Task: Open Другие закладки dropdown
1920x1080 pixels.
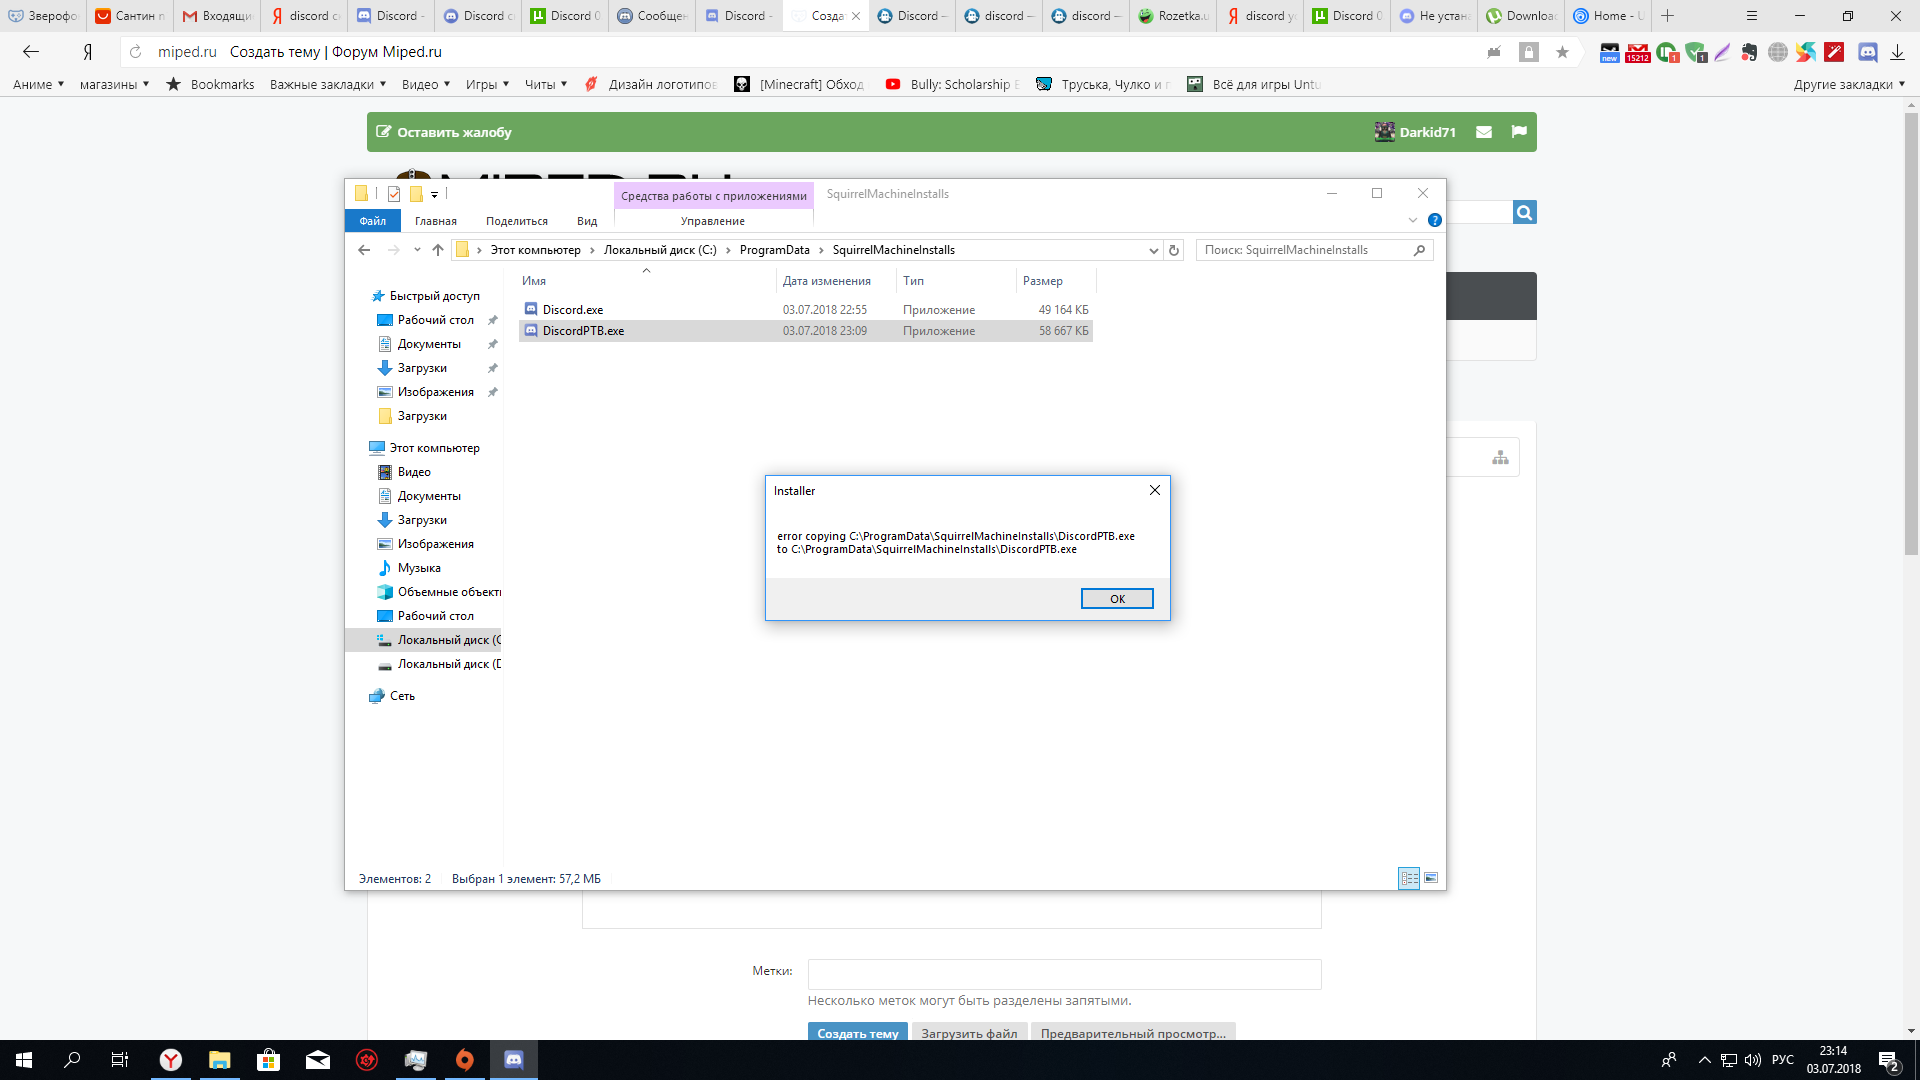Action: pos(1849,85)
